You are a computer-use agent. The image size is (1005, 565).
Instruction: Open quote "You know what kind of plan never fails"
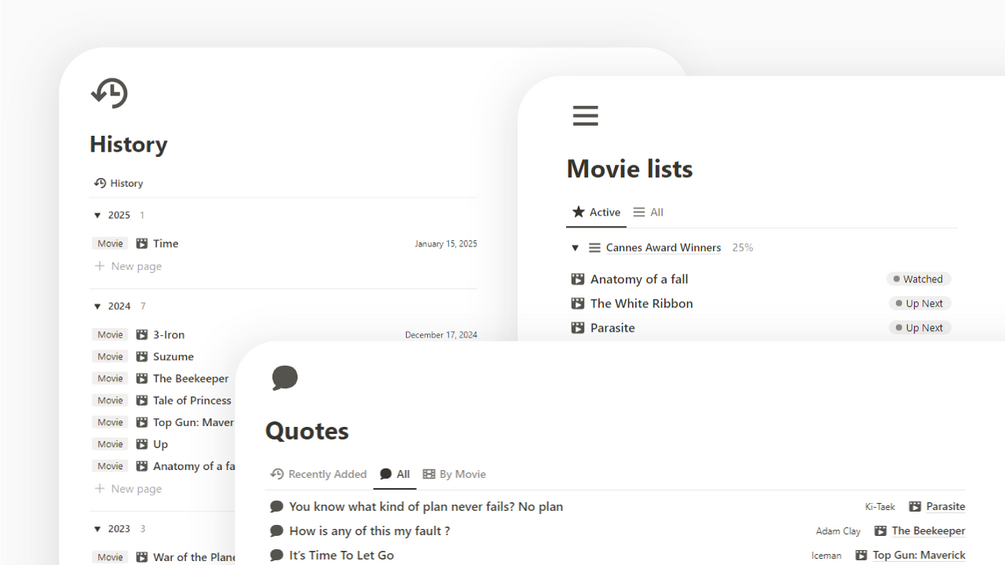(426, 507)
